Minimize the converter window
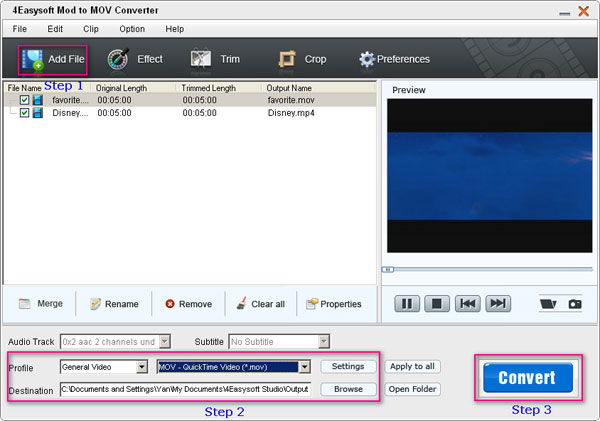The image size is (600, 421). [x=564, y=13]
